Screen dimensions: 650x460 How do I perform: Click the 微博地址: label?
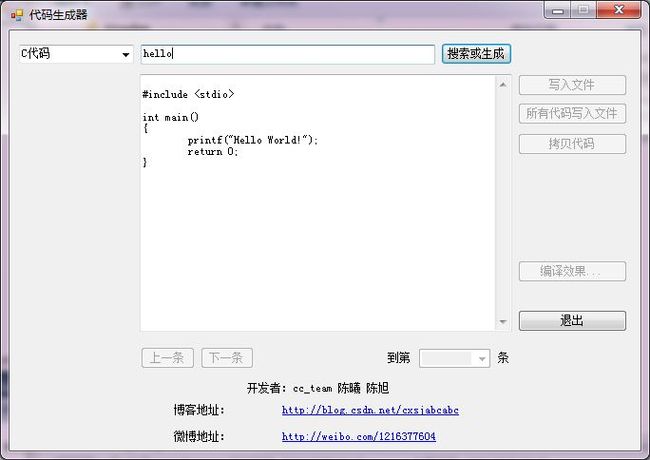pyautogui.click(x=199, y=436)
